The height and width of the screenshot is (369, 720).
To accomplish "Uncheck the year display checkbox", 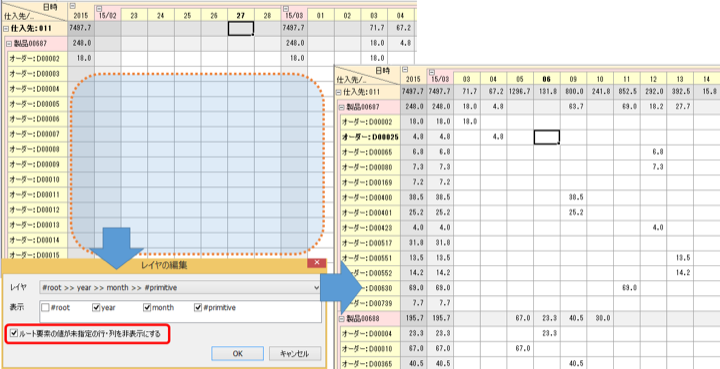I will coord(96,308).
